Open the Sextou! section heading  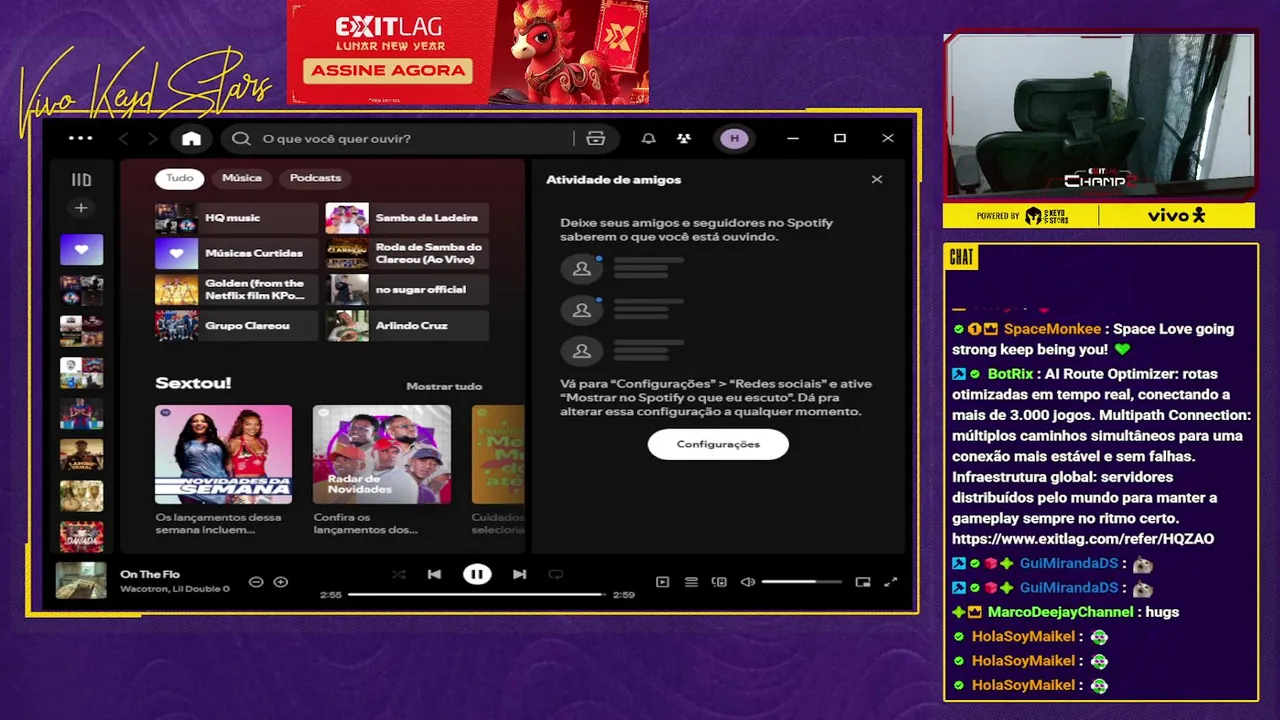(x=193, y=383)
